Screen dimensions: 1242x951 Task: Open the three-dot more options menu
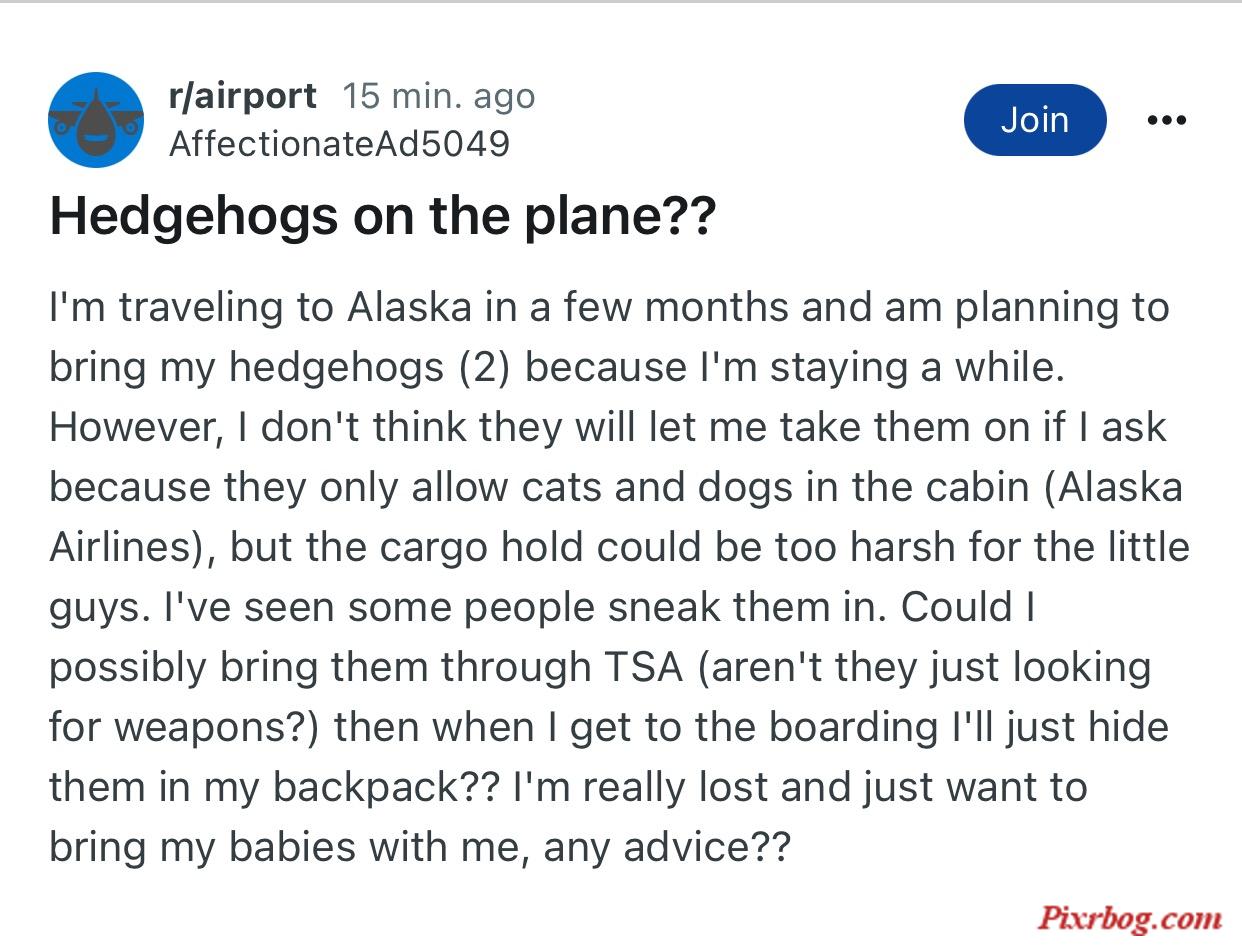pyautogui.click(x=1167, y=120)
